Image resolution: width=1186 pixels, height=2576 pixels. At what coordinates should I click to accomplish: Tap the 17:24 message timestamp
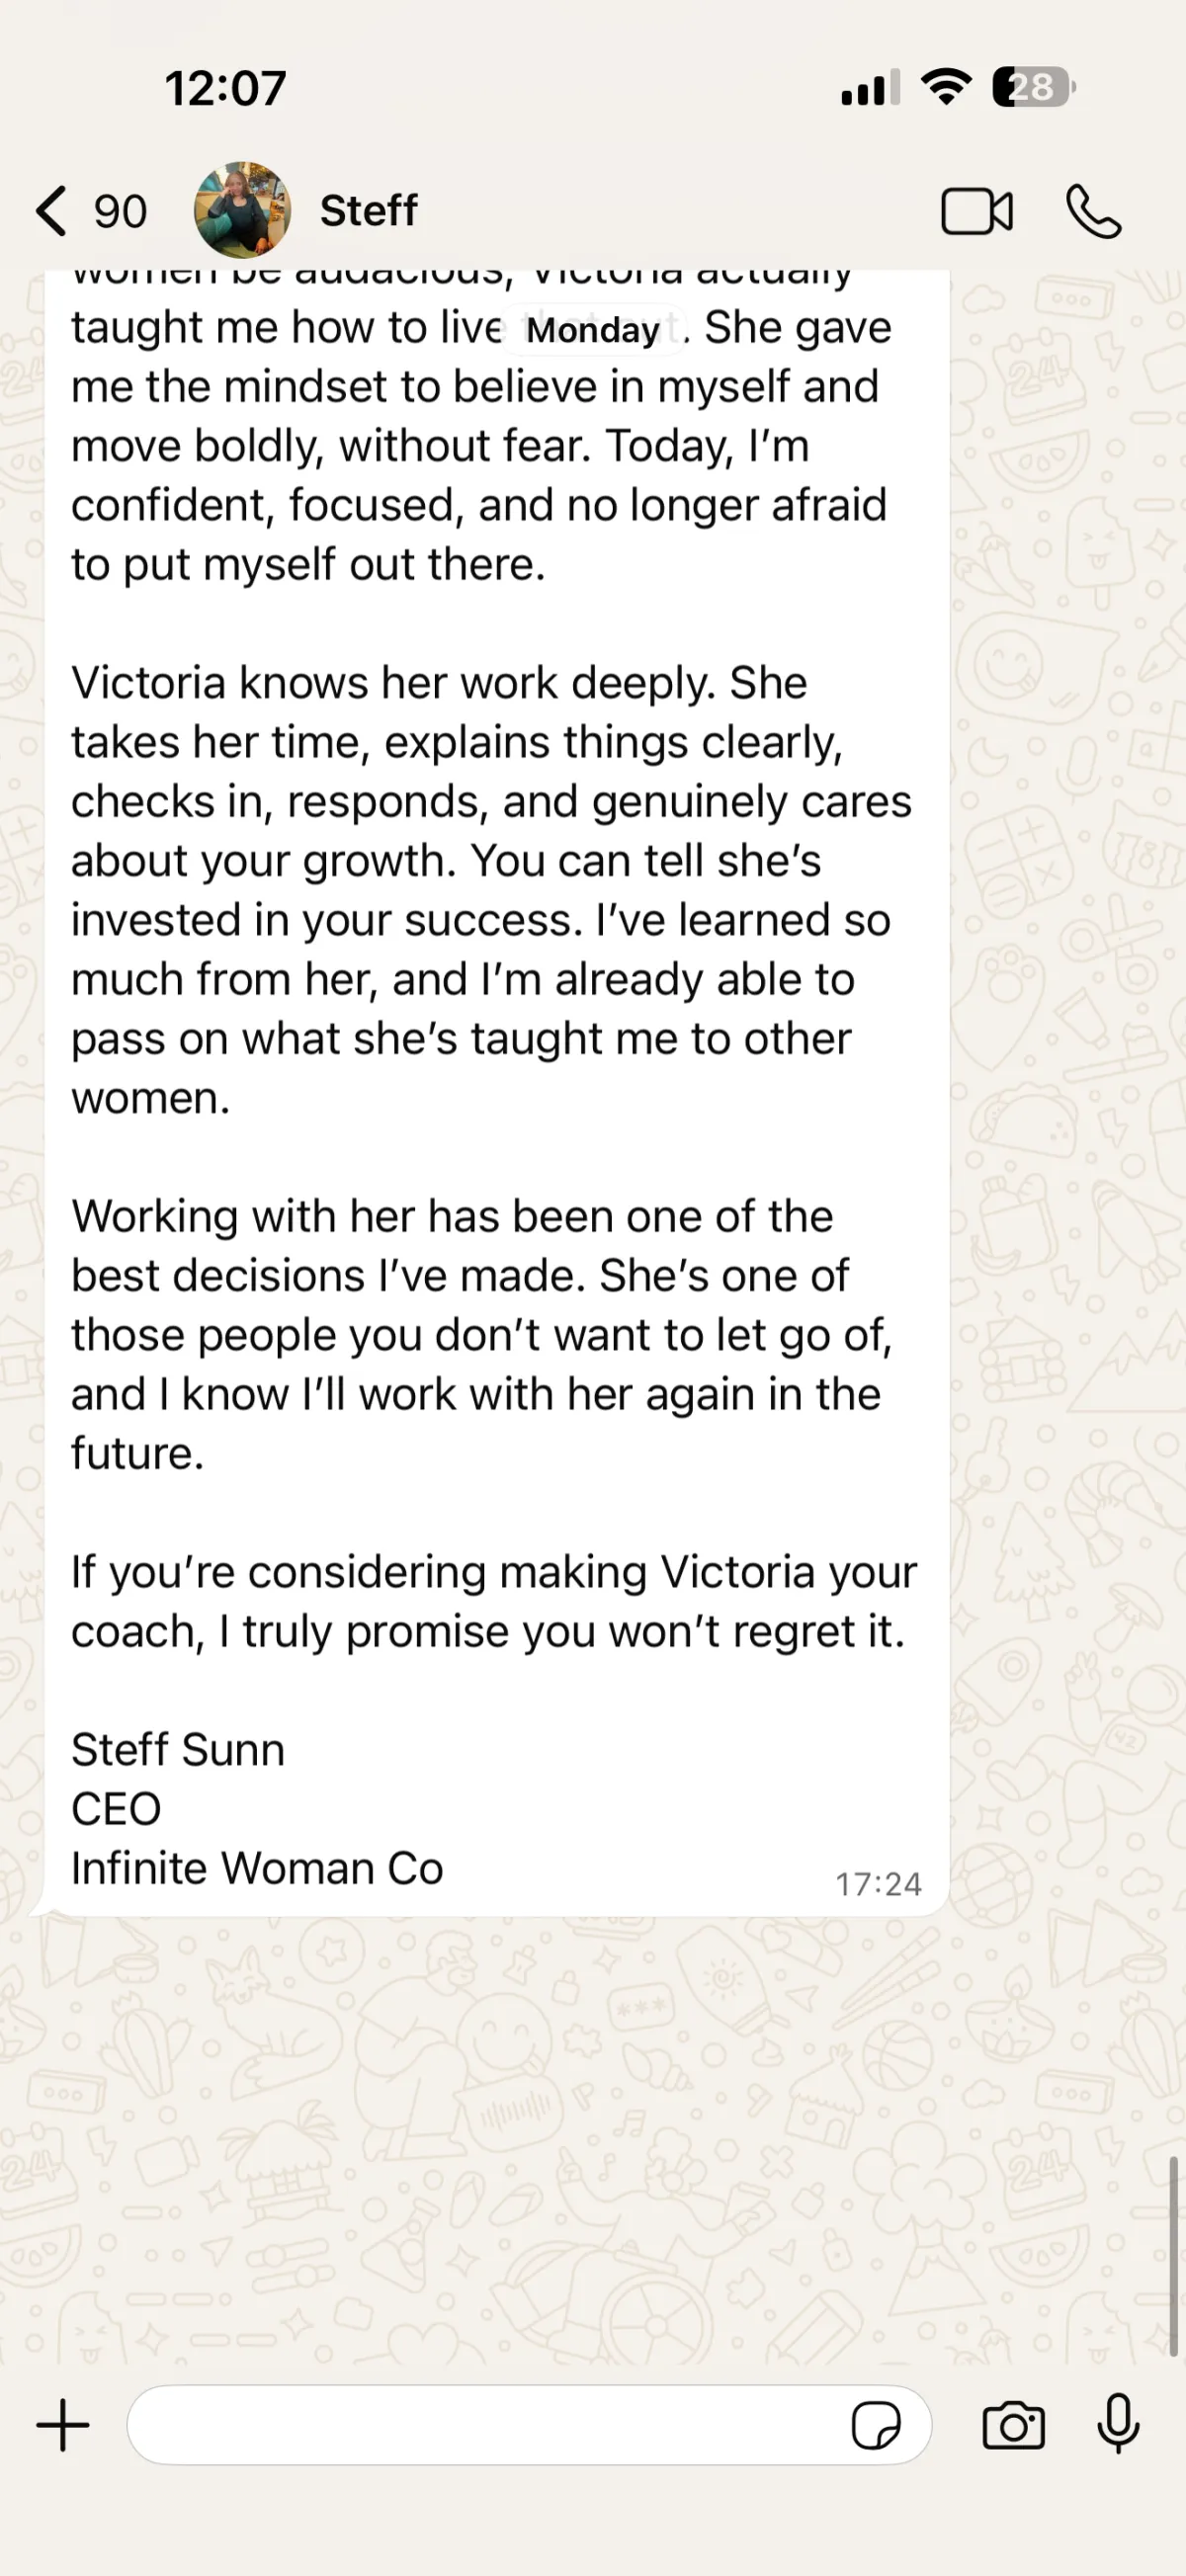[x=878, y=1884]
